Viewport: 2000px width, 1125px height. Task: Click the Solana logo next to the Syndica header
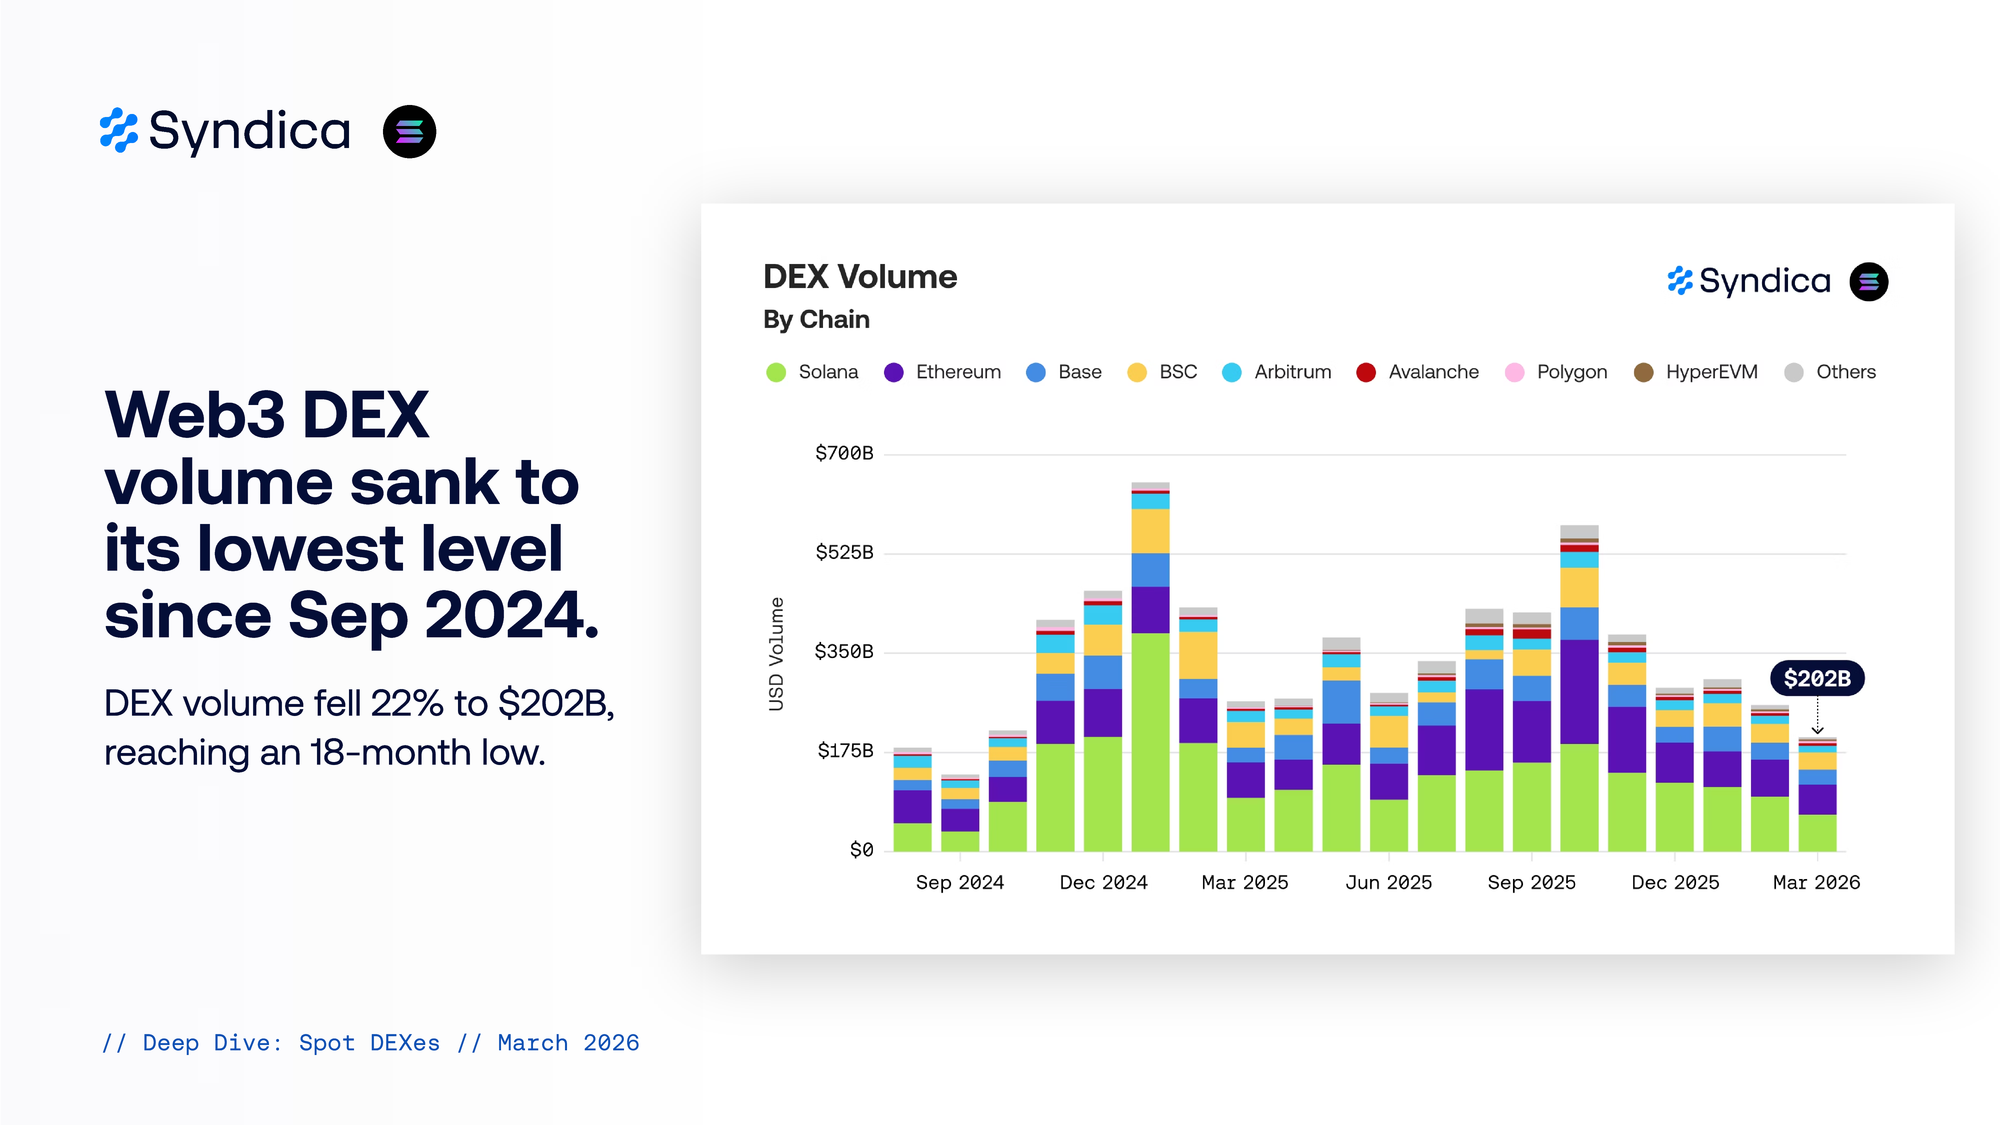409,132
